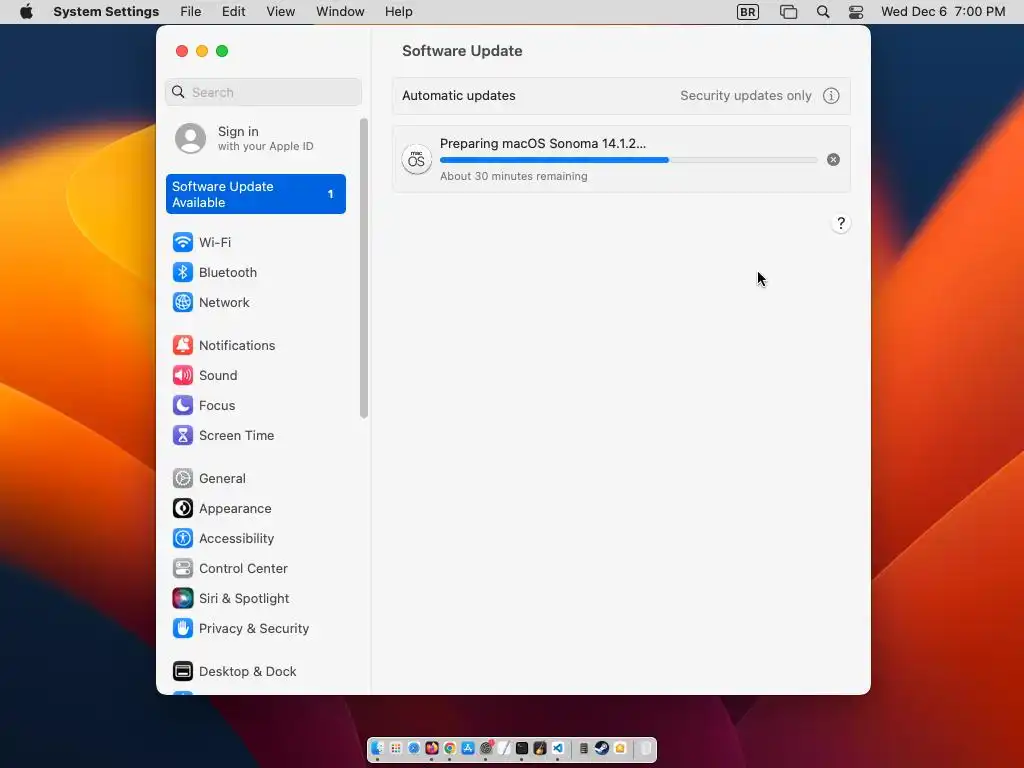The height and width of the screenshot is (768, 1024).
Task: Click the date and time clock
Action: [x=942, y=12]
